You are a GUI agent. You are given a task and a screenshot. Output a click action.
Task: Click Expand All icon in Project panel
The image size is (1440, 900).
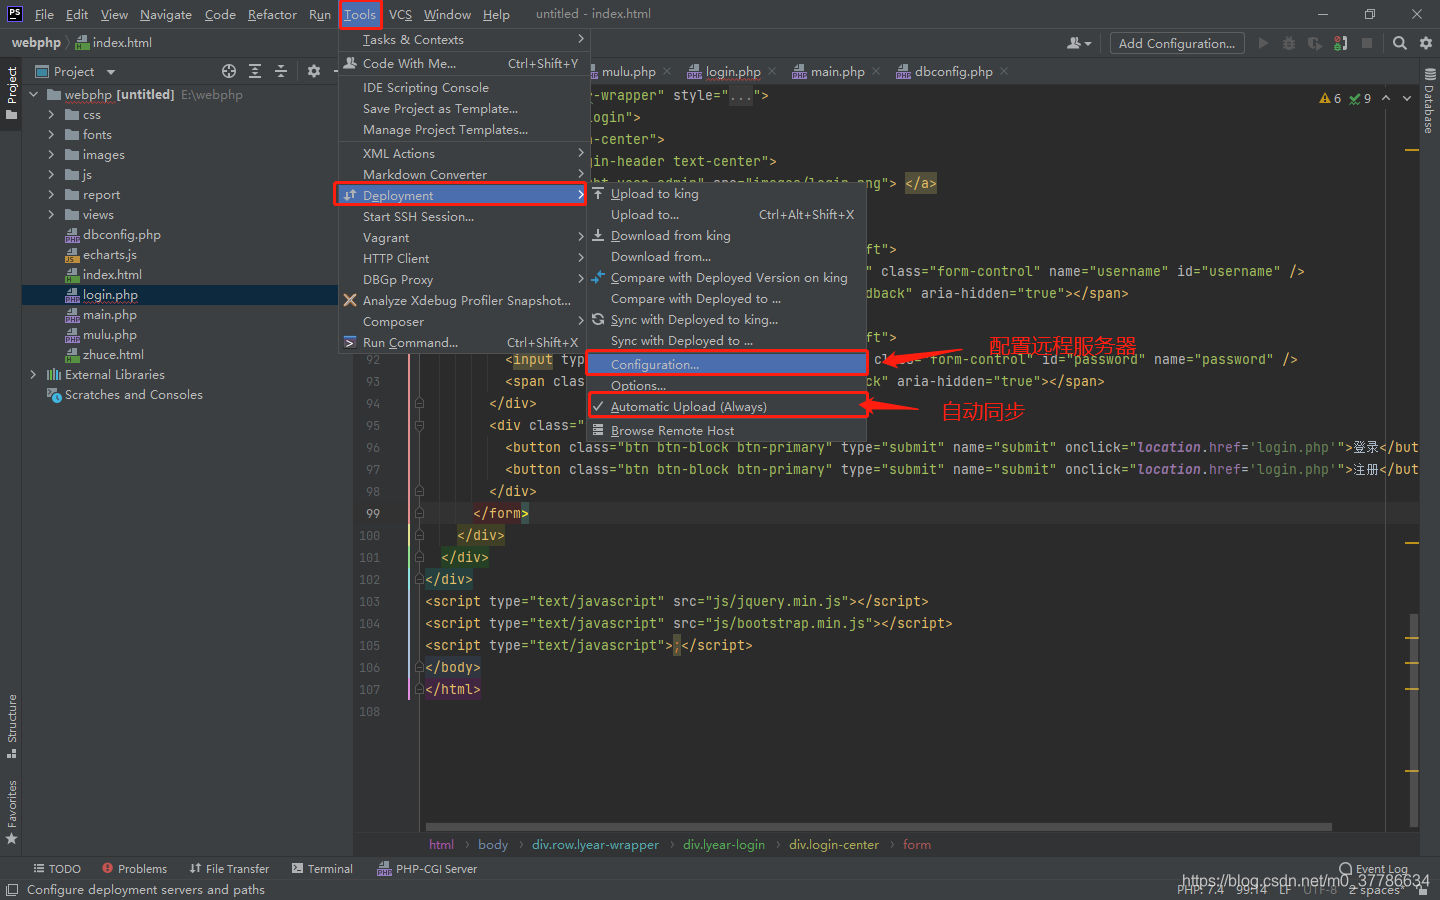click(255, 71)
